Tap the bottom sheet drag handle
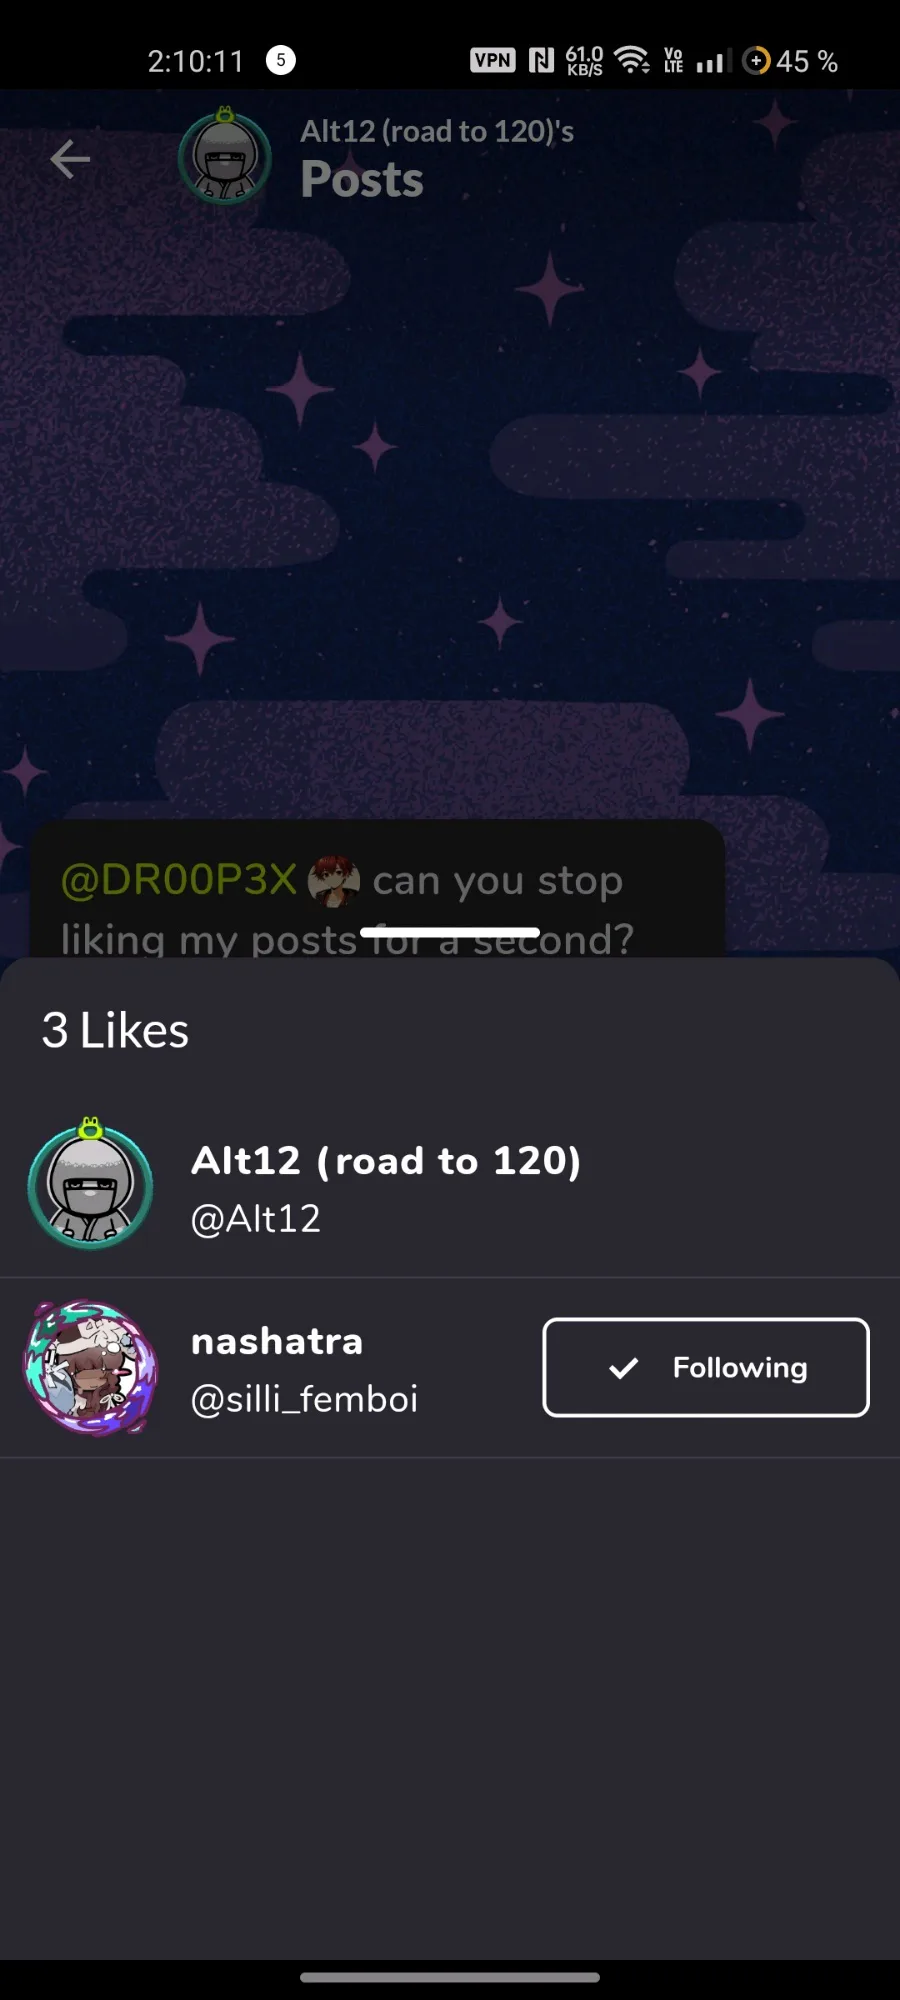900x2000 pixels. tap(450, 932)
